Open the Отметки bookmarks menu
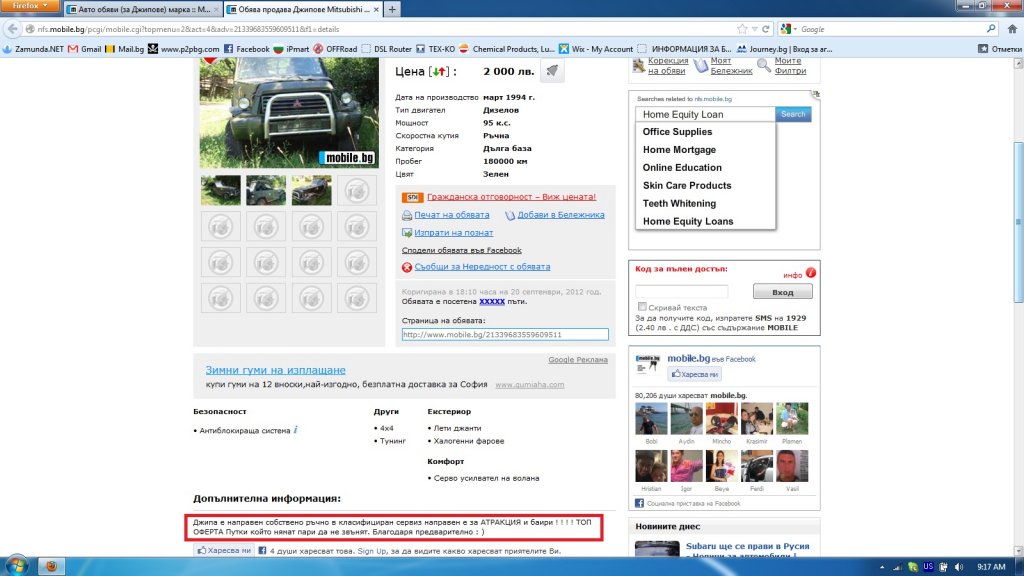 point(1000,49)
